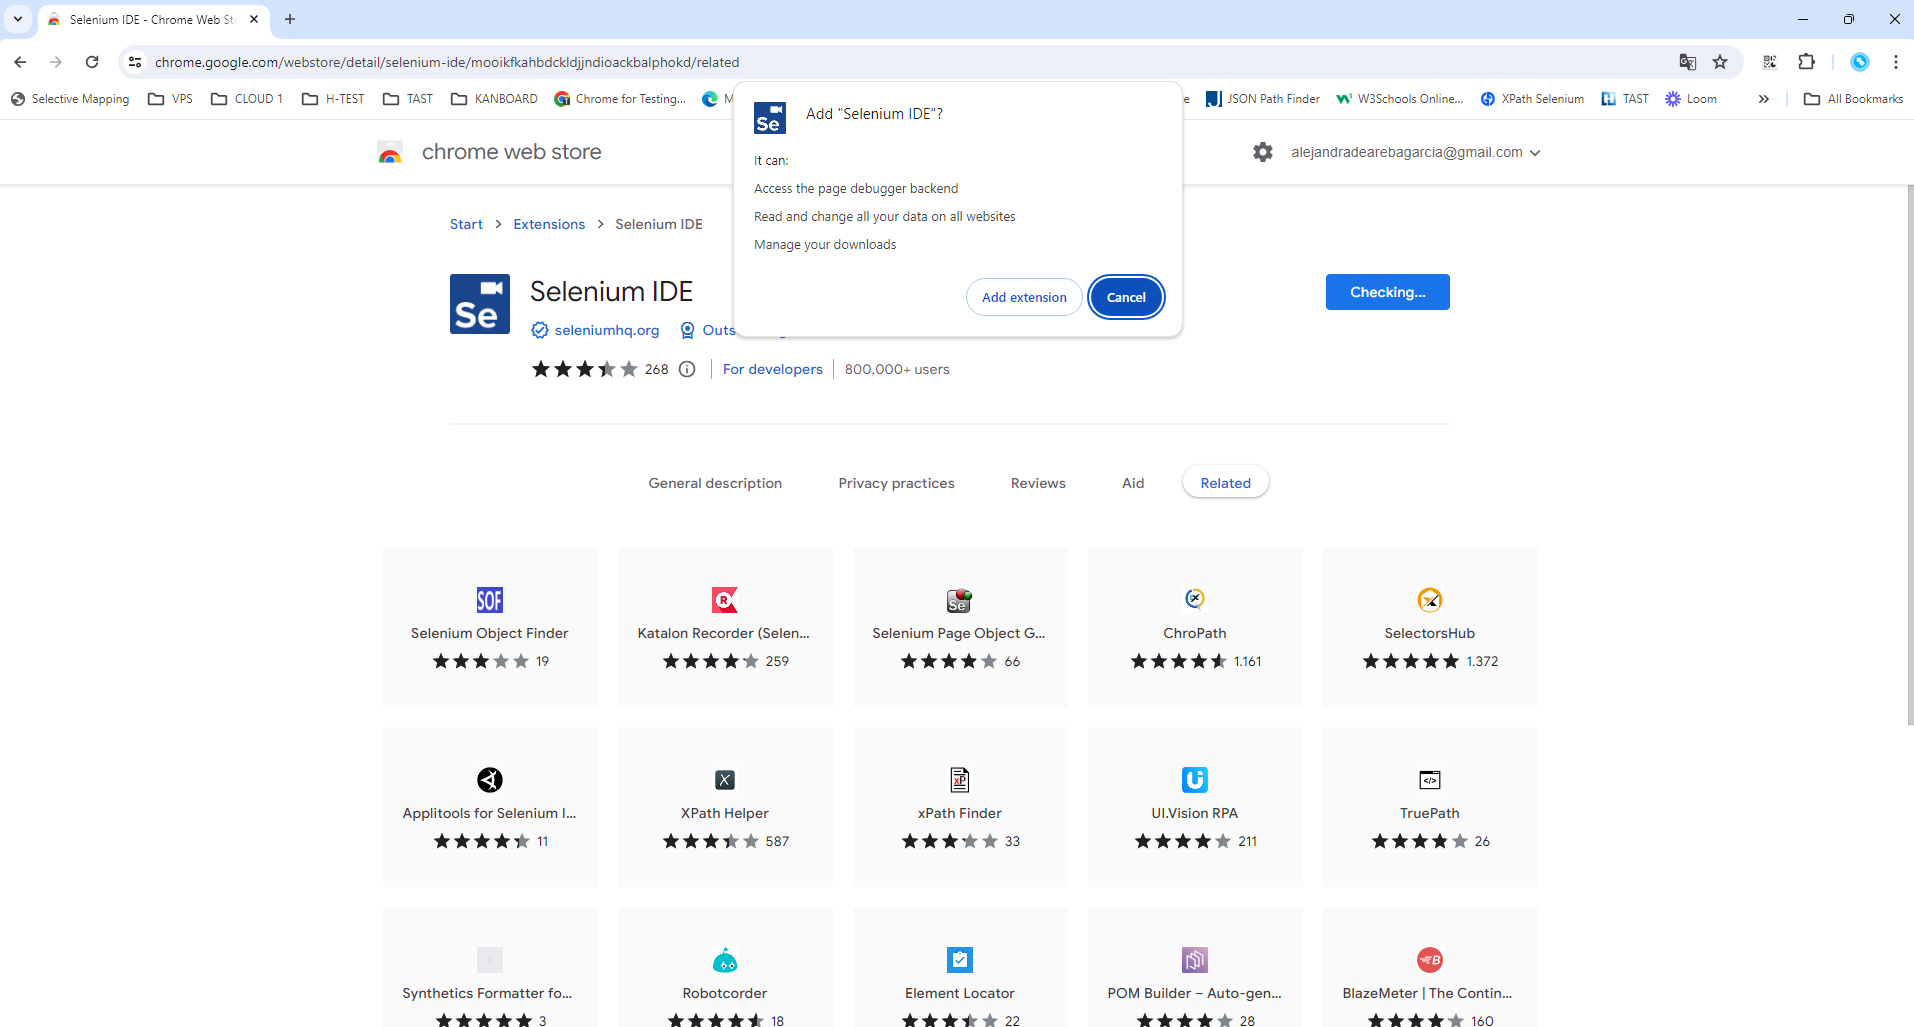Image resolution: width=1914 pixels, height=1027 pixels.
Task: Open the SelectorsHub extension icon
Action: [1429, 600]
